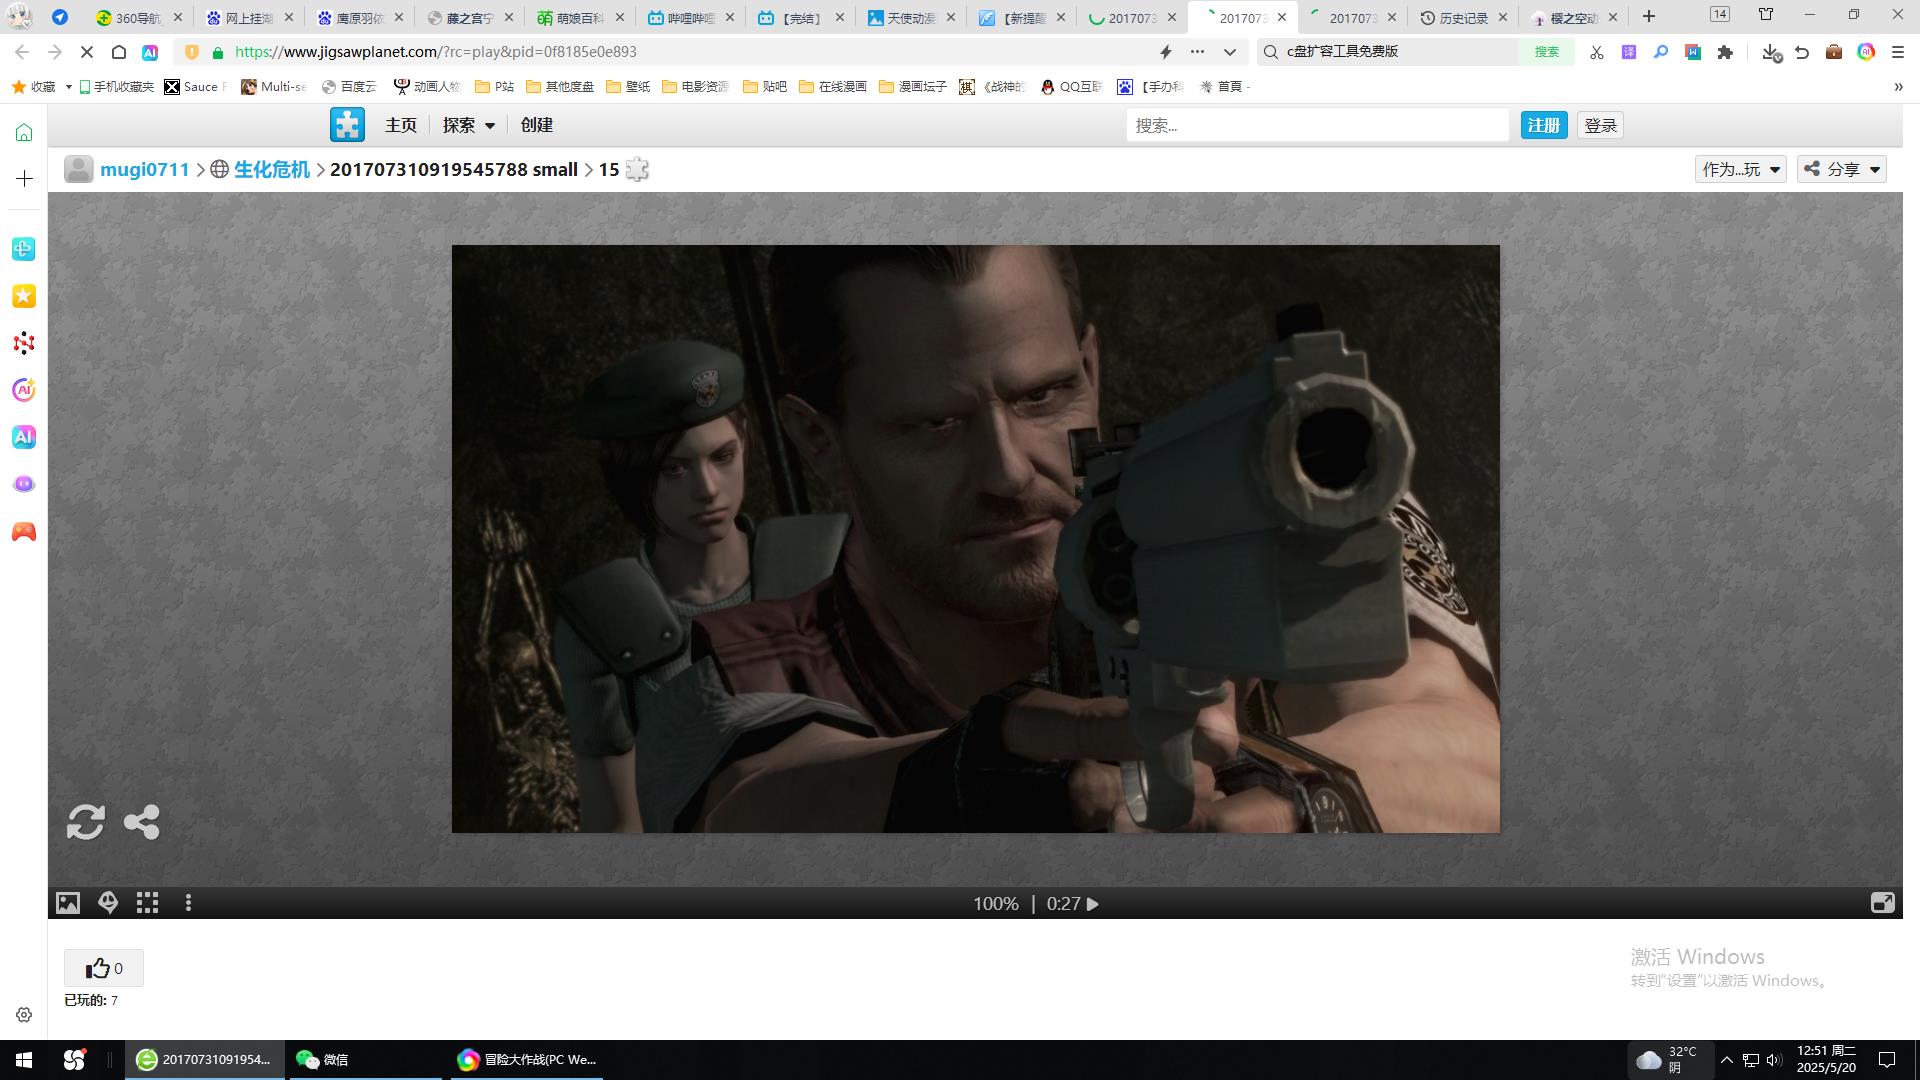
Task: Open the three-dot more options menu
Action: pos(188,903)
